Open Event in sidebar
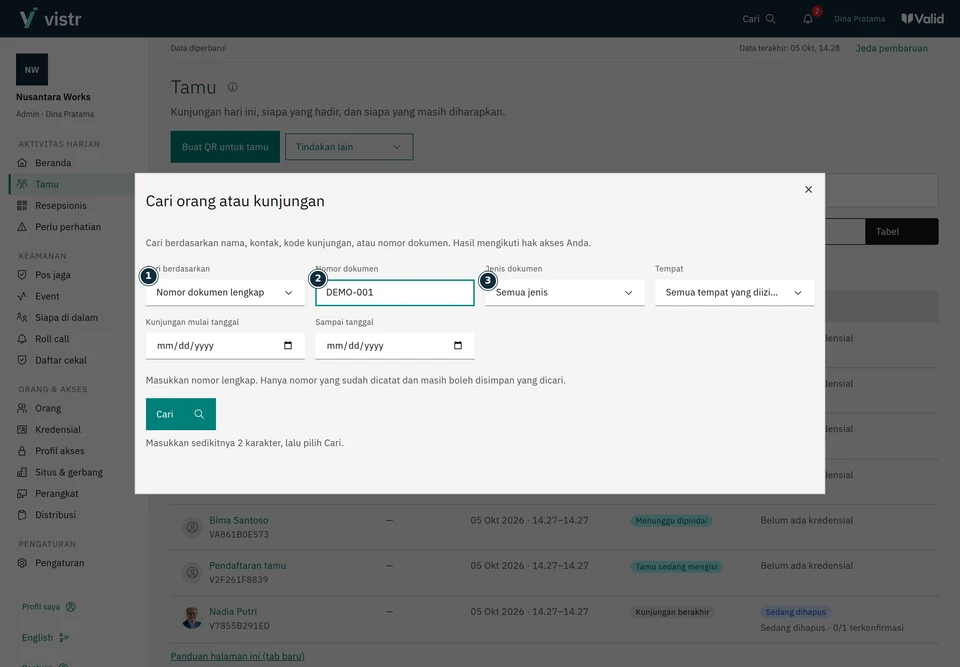Viewport: 960px width, 667px height. [47, 296]
